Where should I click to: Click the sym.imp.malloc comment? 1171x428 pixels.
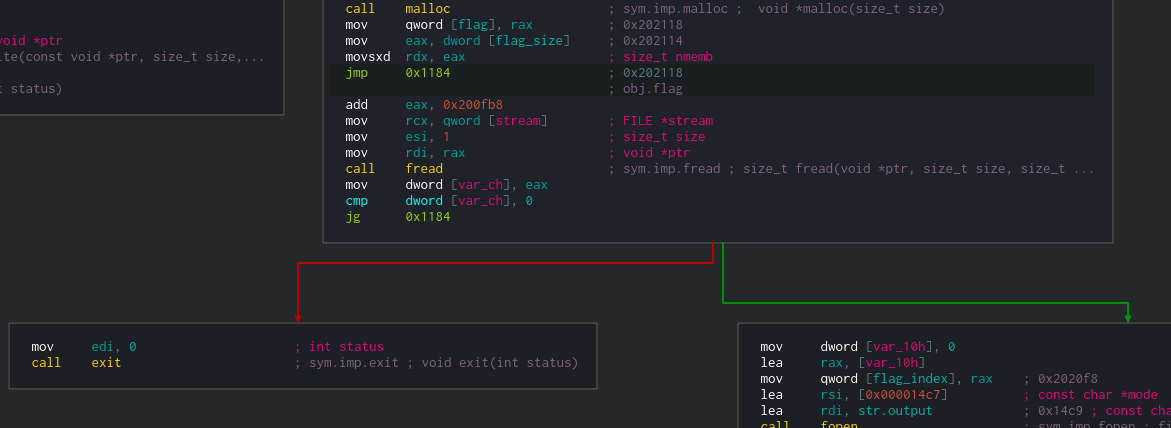click(x=777, y=9)
